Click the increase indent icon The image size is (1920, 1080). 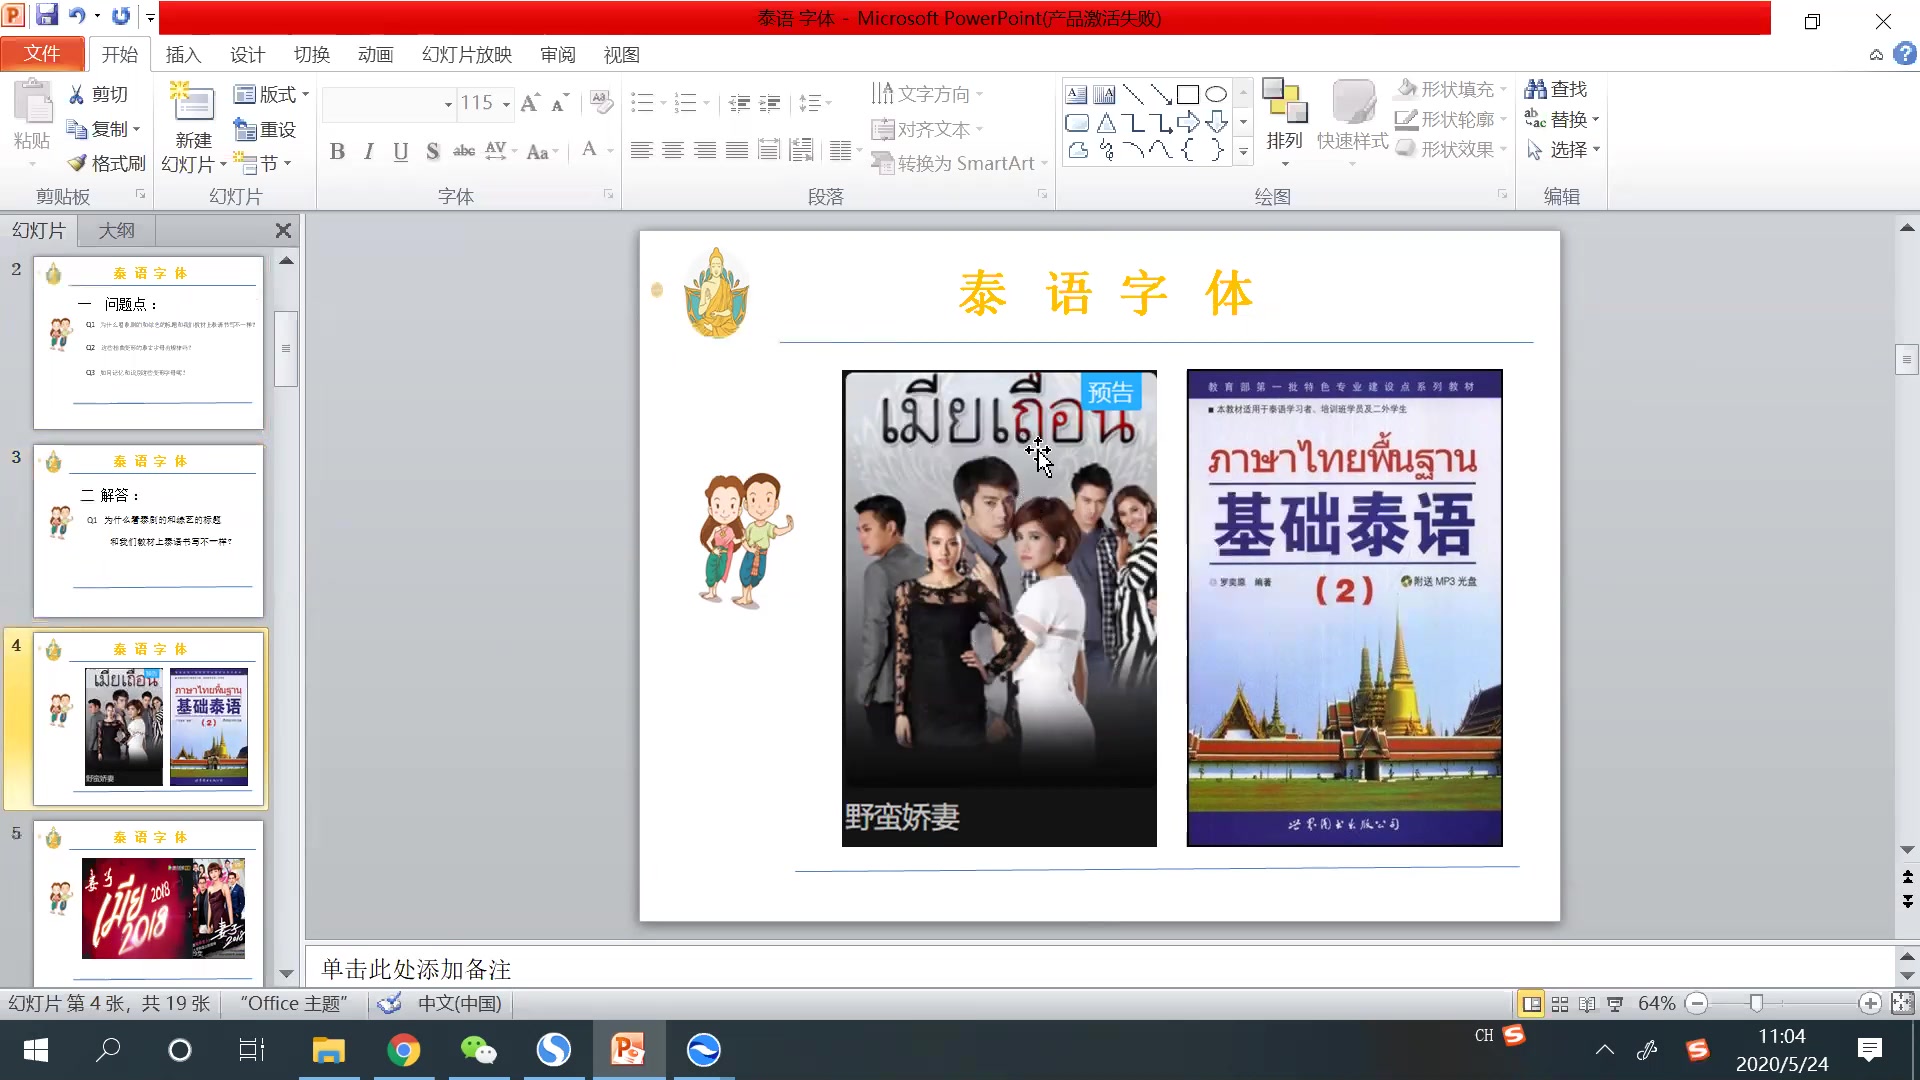tap(770, 102)
